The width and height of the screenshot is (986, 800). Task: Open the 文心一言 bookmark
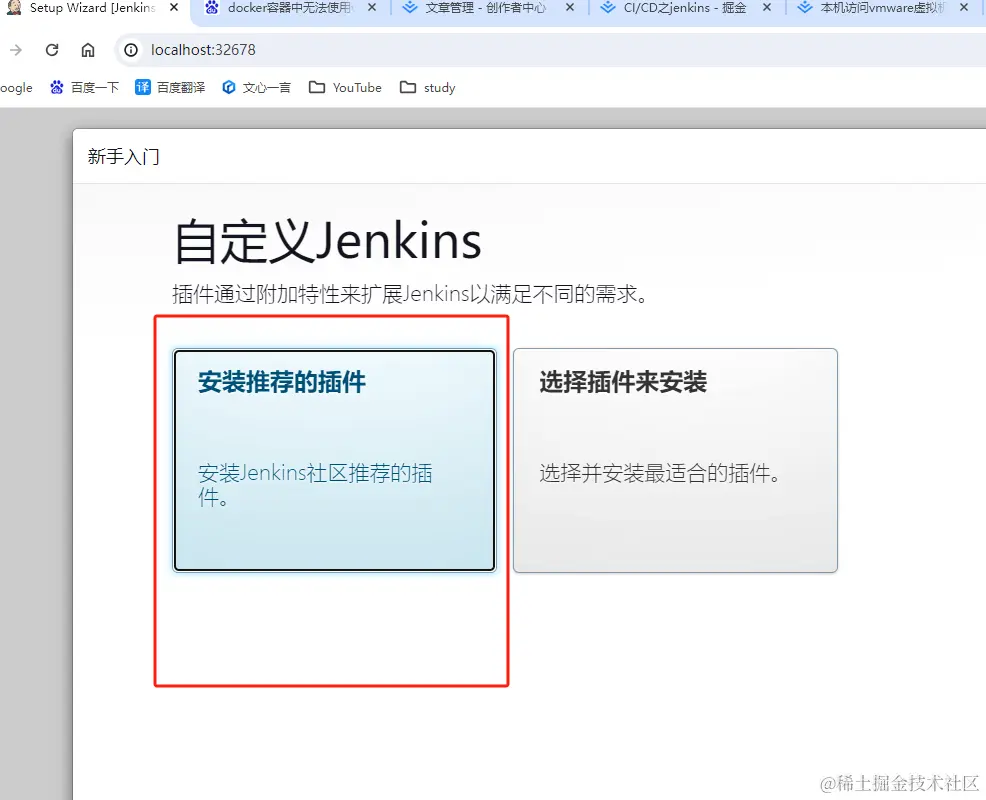coord(256,87)
